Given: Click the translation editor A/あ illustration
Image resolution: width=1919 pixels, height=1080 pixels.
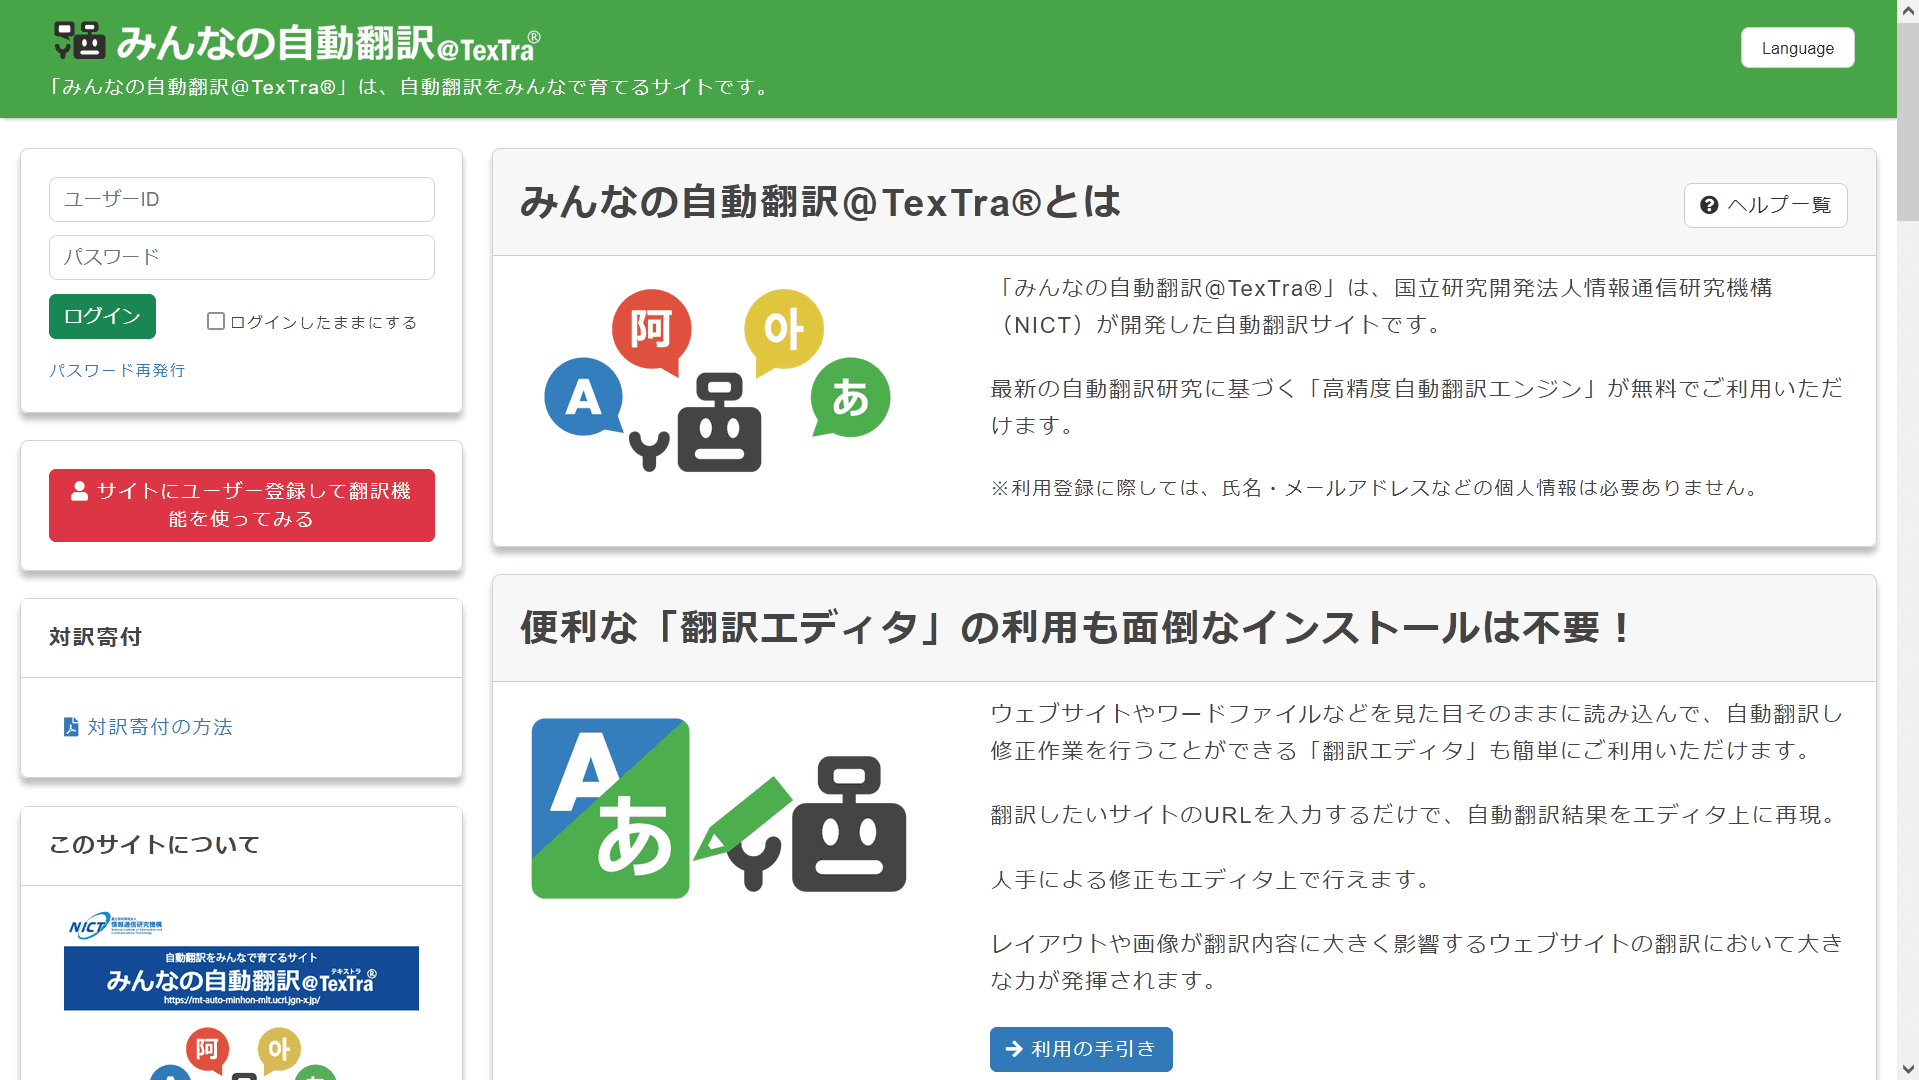Looking at the screenshot, I should tap(719, 808).
